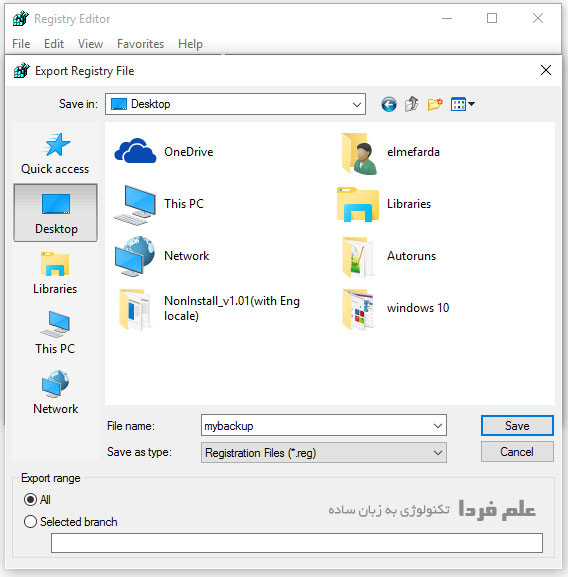This screenshot has height=577, width=568.
Task: Open This PC from the left places bar
Action: click(55, 333)
